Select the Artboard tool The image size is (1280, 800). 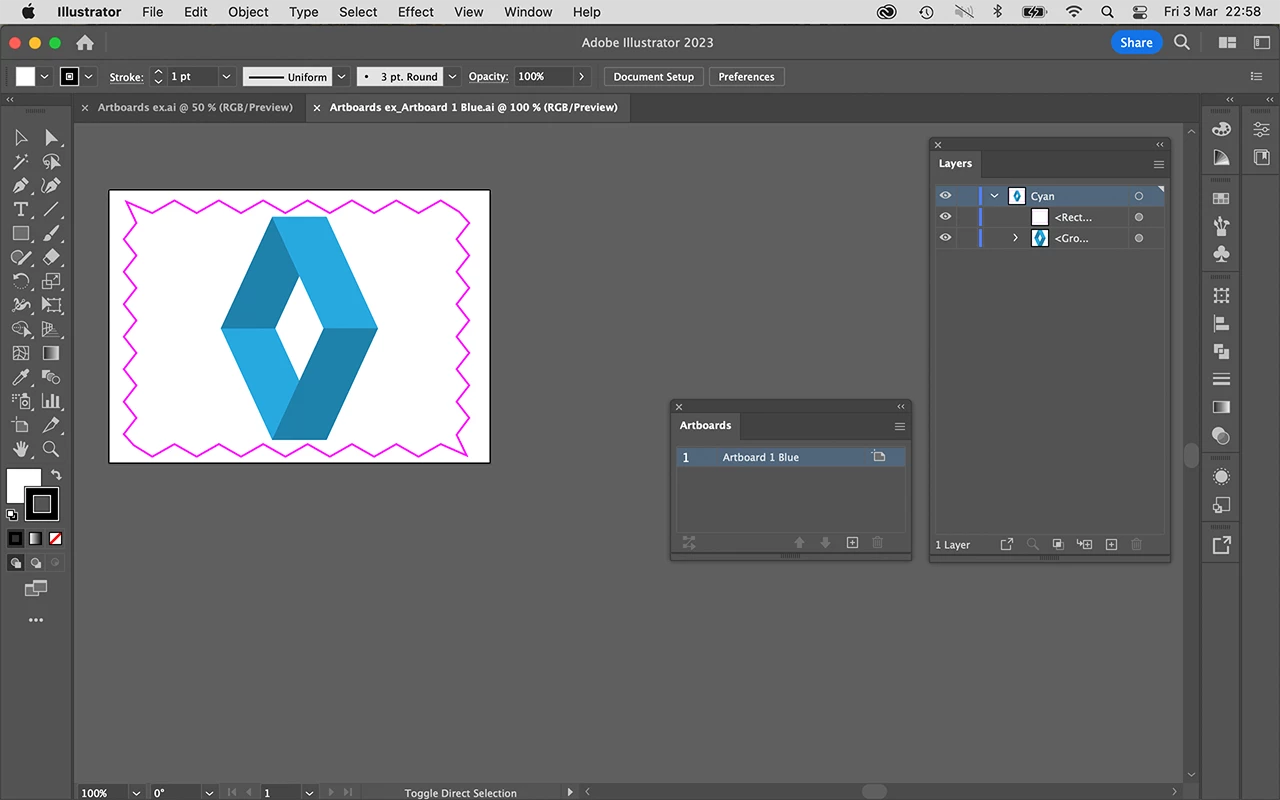click(20, 426)
